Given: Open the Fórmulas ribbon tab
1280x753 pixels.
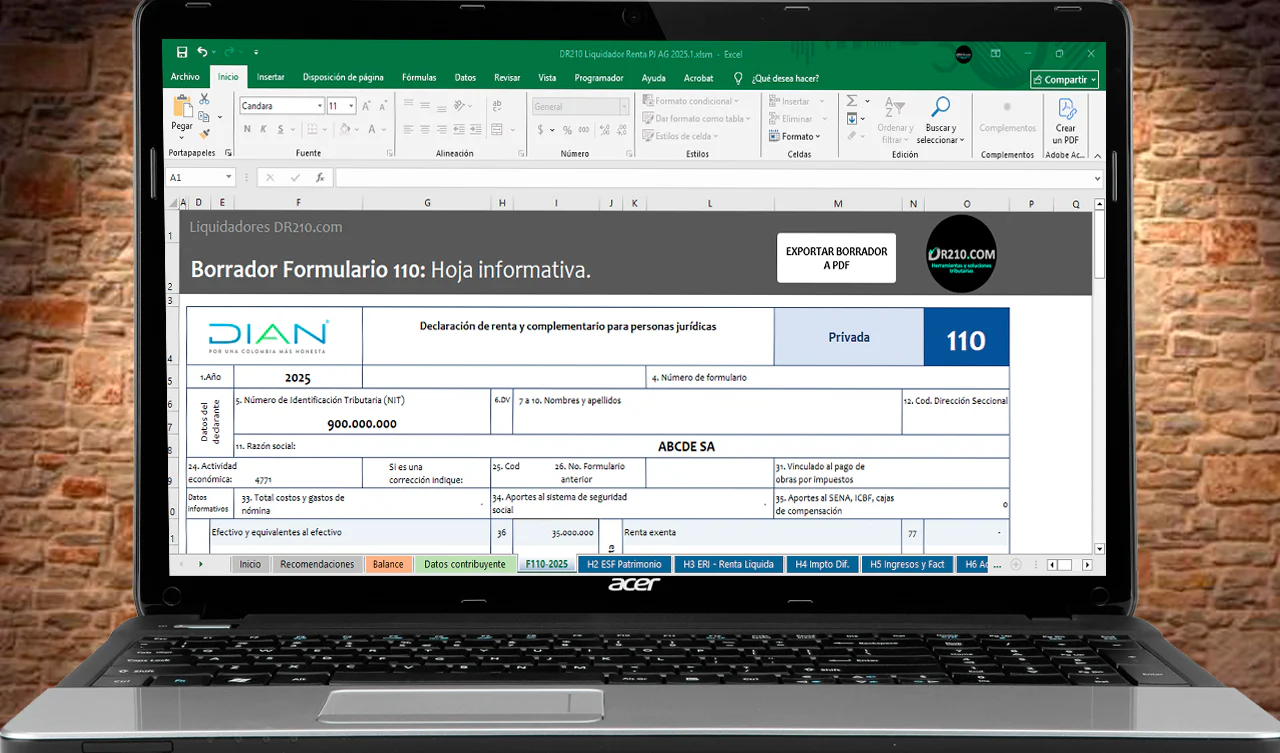Looking at the screenshot, I should coord(419,78).
